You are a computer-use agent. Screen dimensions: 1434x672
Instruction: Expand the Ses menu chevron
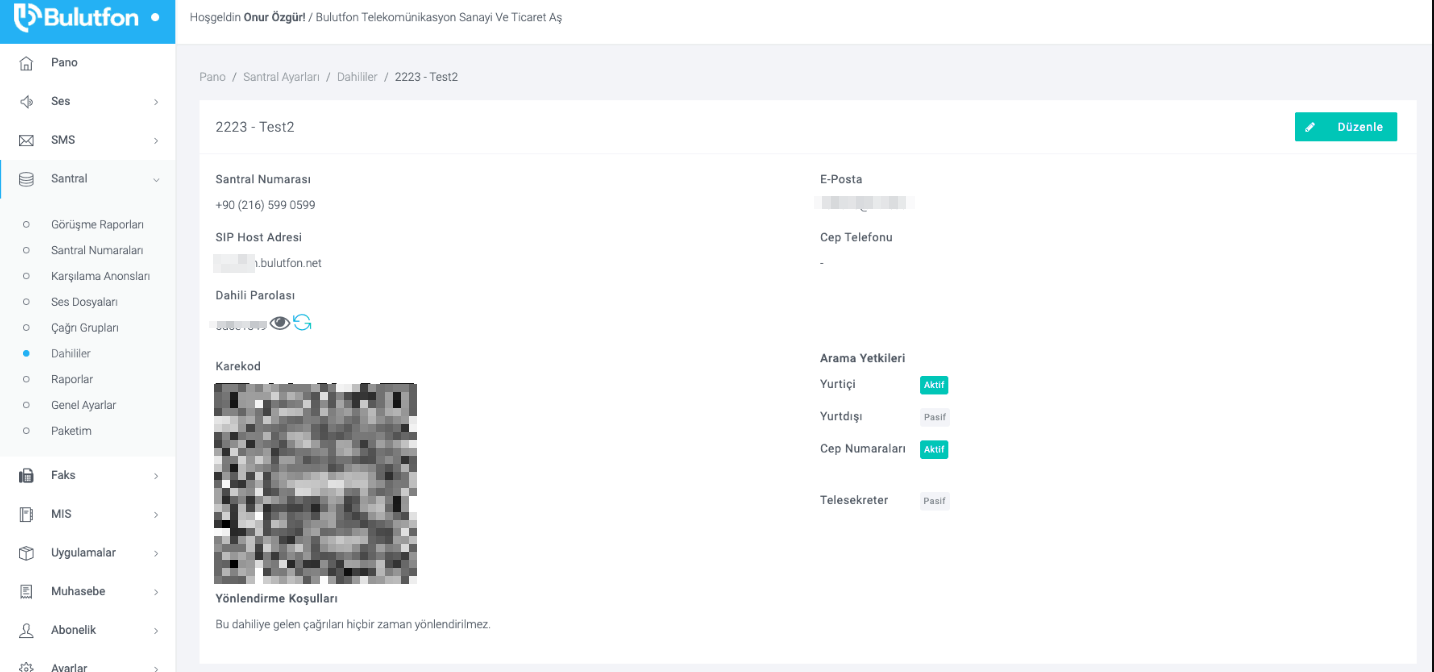[156, 102]
